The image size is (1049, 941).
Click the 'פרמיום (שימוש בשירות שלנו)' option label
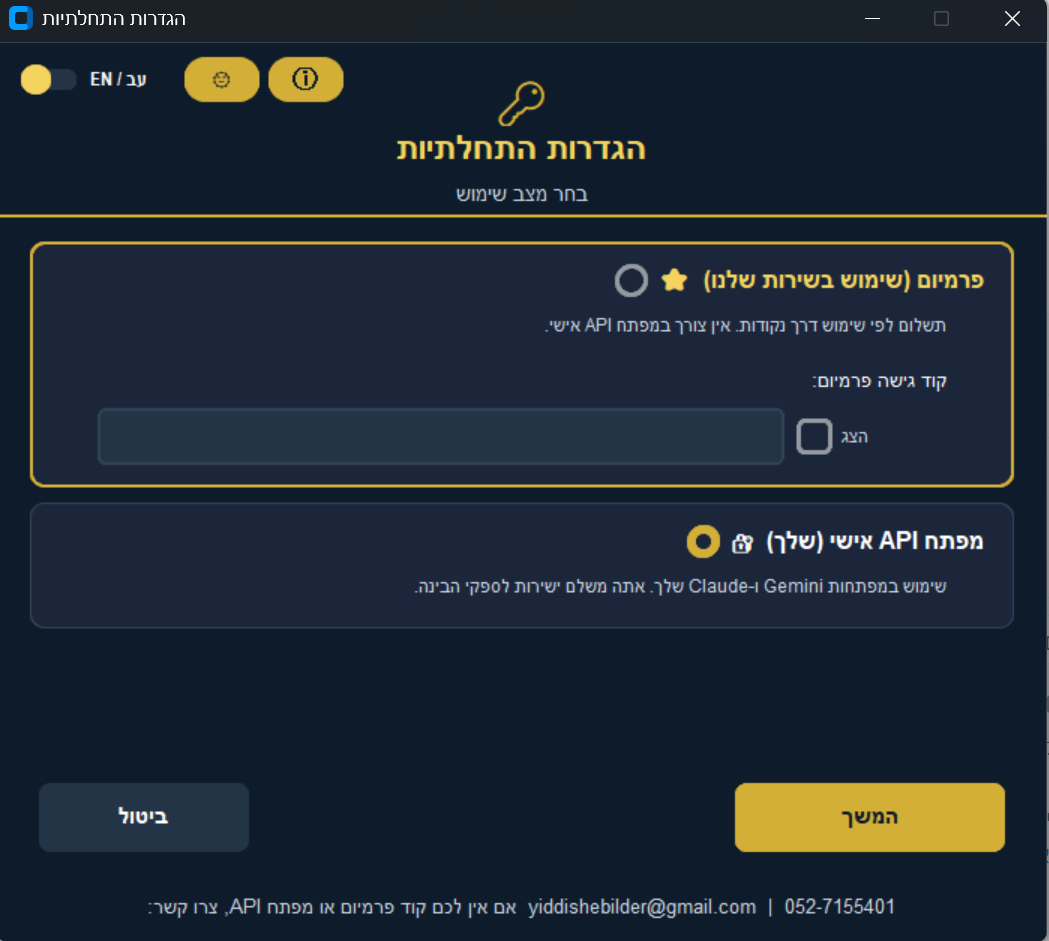pos(845,281)
